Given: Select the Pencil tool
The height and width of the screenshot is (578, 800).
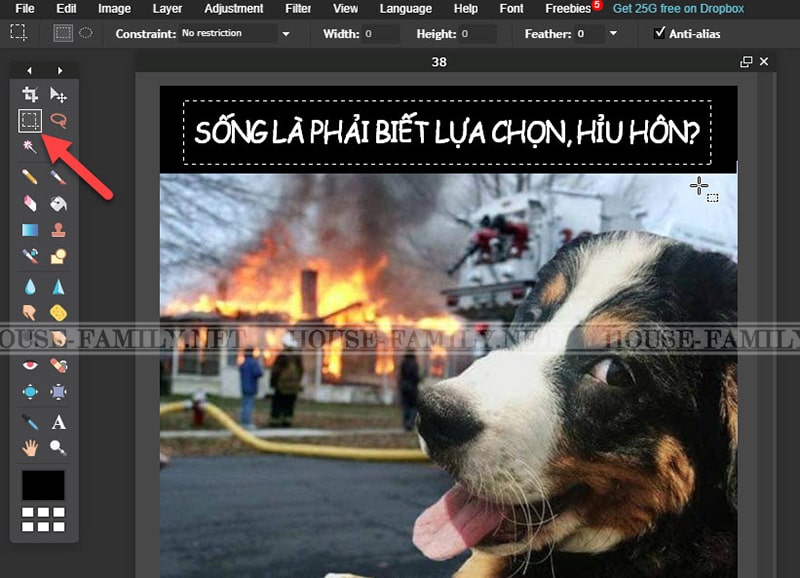Looking at the screenshot, I should coord(30,177).
